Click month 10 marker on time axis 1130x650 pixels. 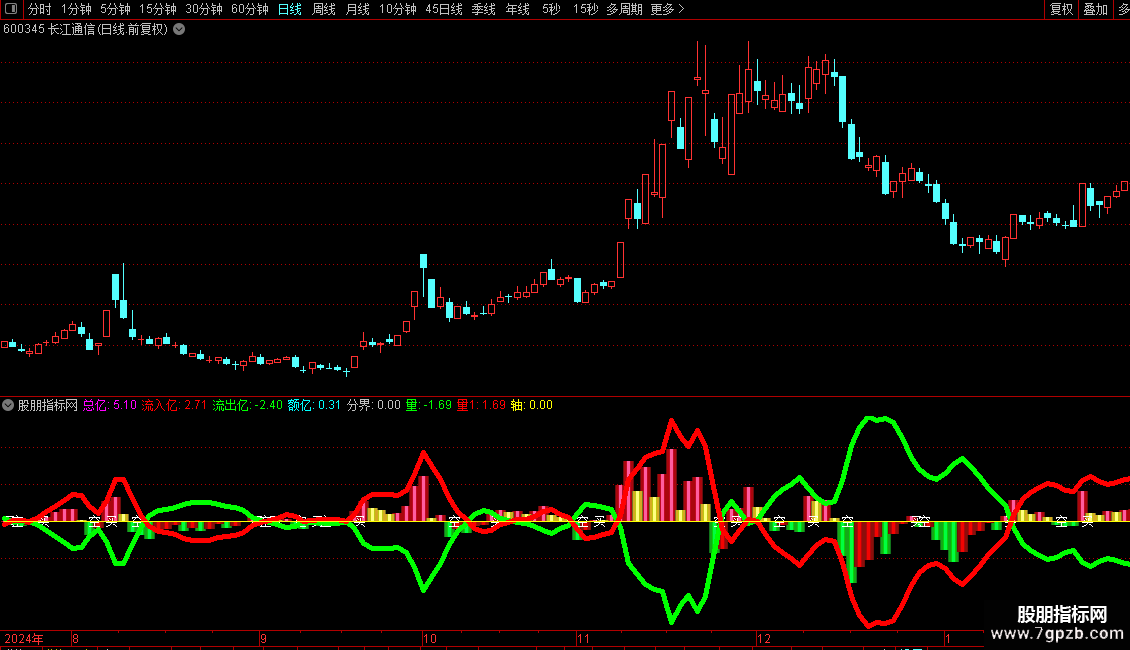pyautogui.click(x=430, y=638)
